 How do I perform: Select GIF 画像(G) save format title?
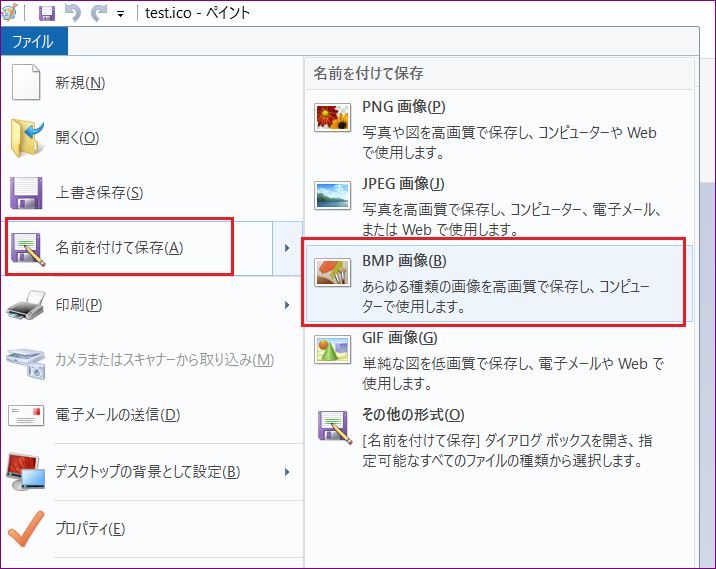point(400,338)
